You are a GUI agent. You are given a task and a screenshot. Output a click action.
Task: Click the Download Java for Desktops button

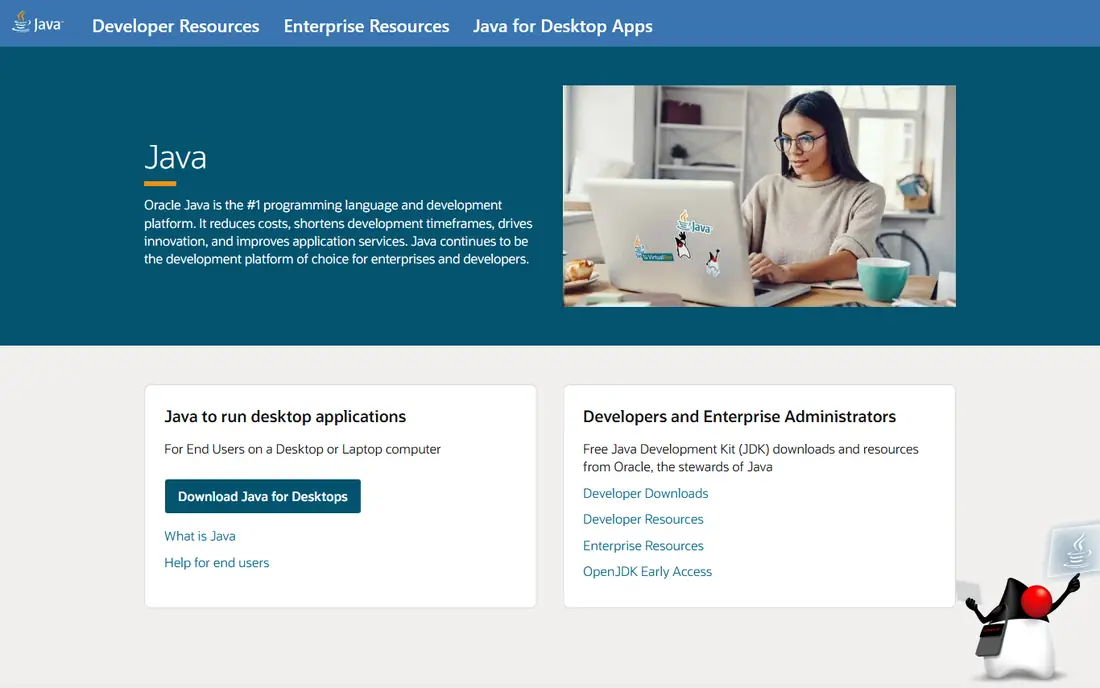pyautogui.click(x=262, y=496)
